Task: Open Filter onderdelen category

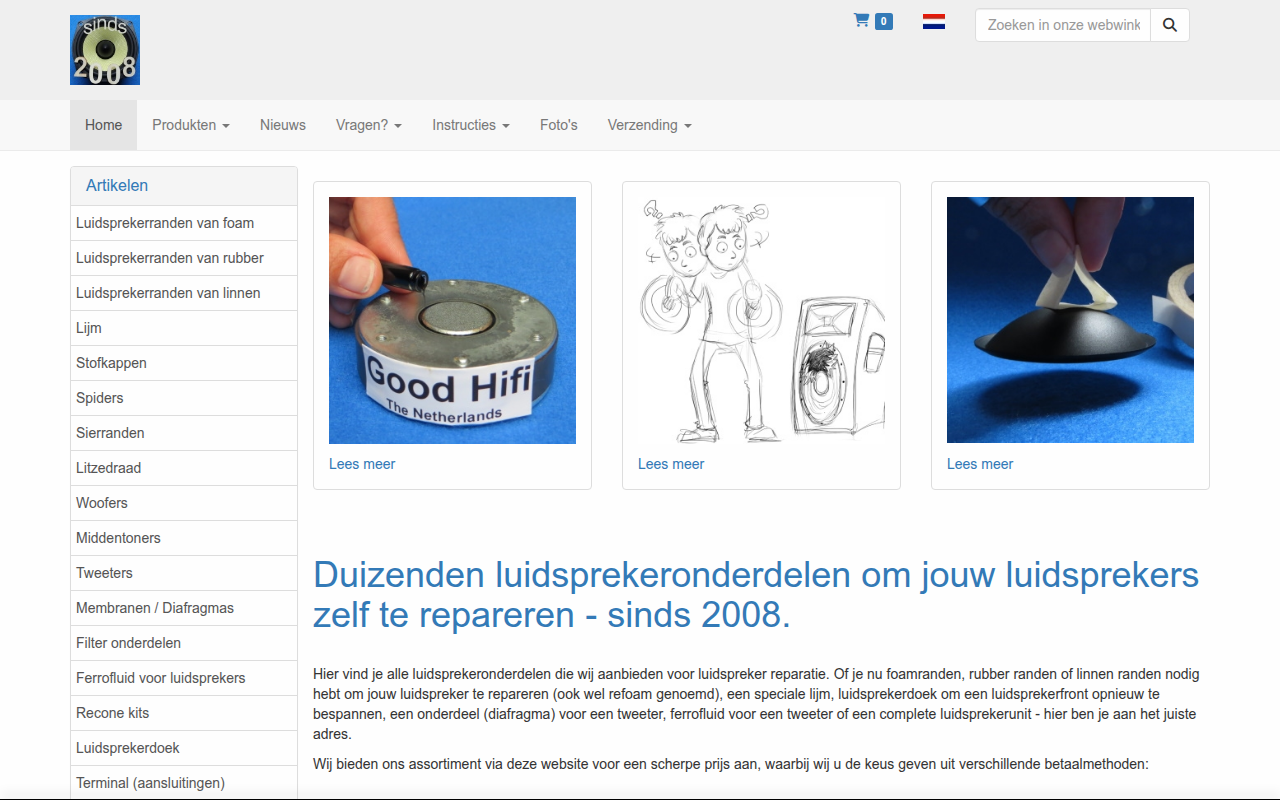Action: pyautogui.click(x=184, y=643)
